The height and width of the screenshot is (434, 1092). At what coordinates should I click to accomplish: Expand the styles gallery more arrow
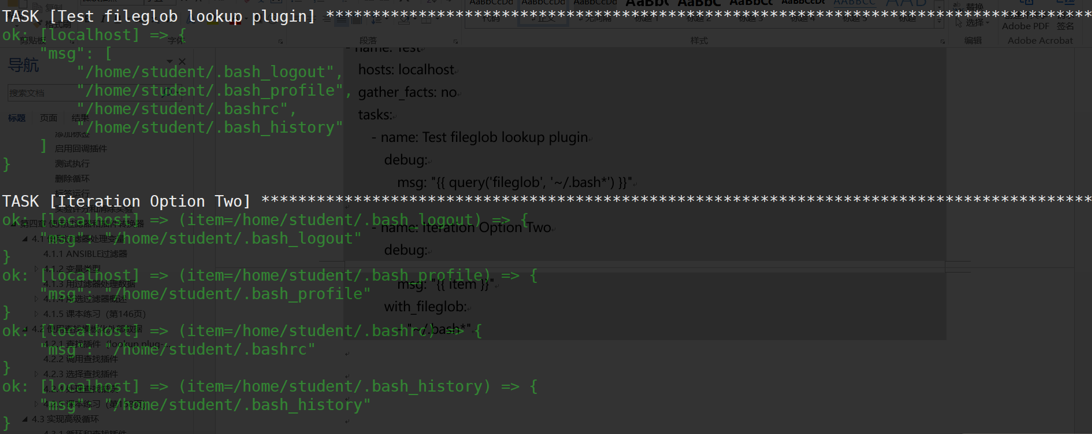tap(940, 20)
